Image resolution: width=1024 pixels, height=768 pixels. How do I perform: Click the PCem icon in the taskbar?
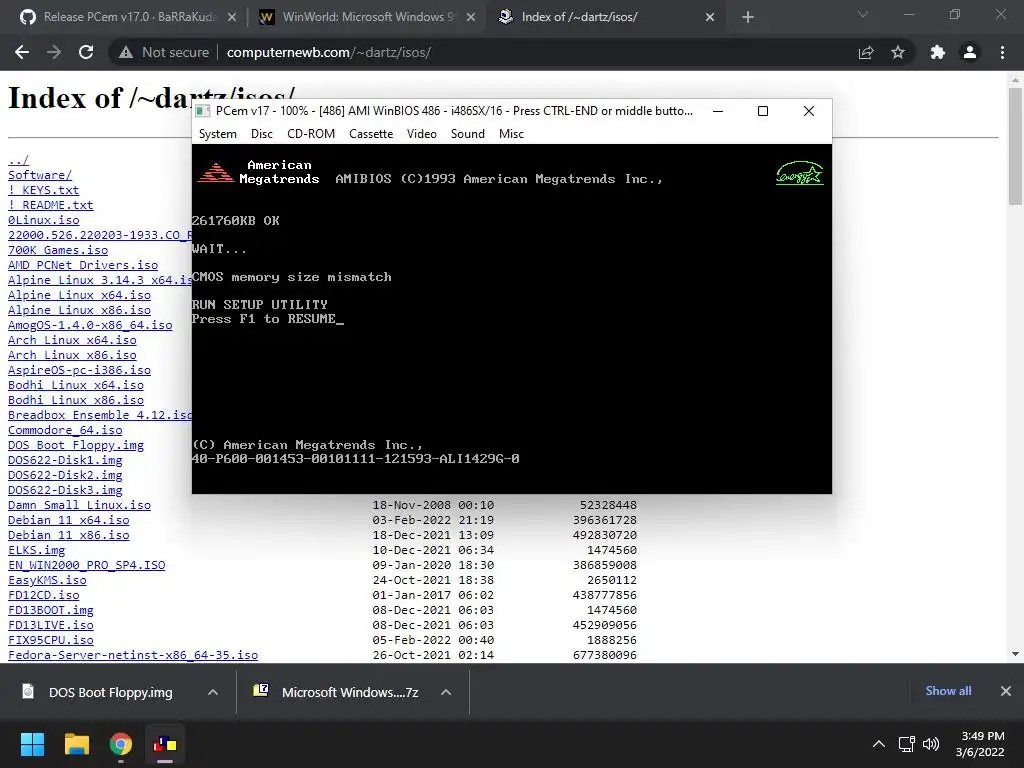[x=165, y=744]
